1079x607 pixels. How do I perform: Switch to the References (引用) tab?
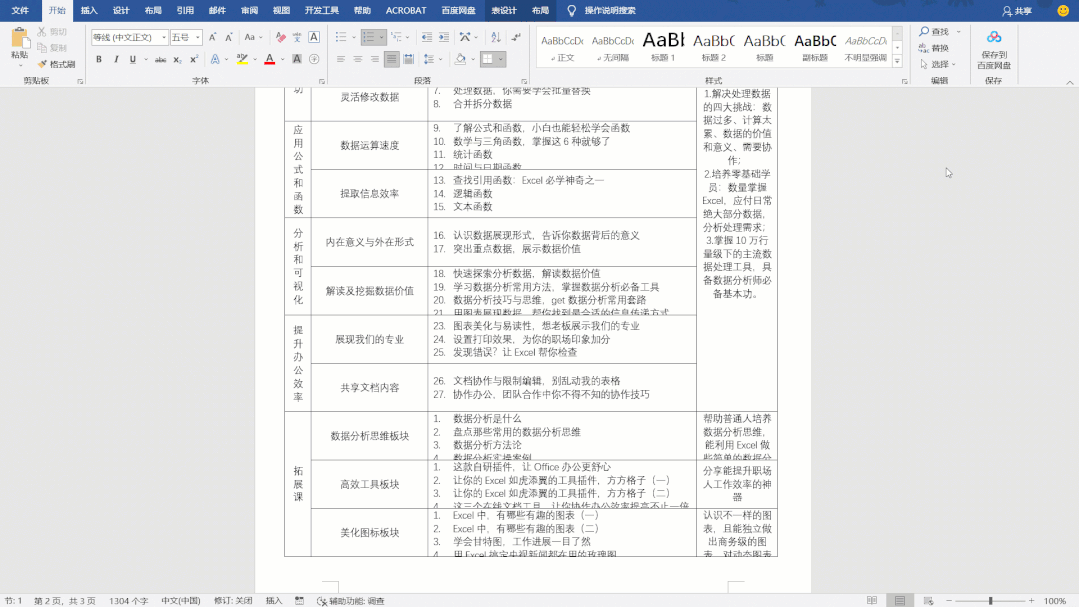pyautogui.click(x=185, y=10)
